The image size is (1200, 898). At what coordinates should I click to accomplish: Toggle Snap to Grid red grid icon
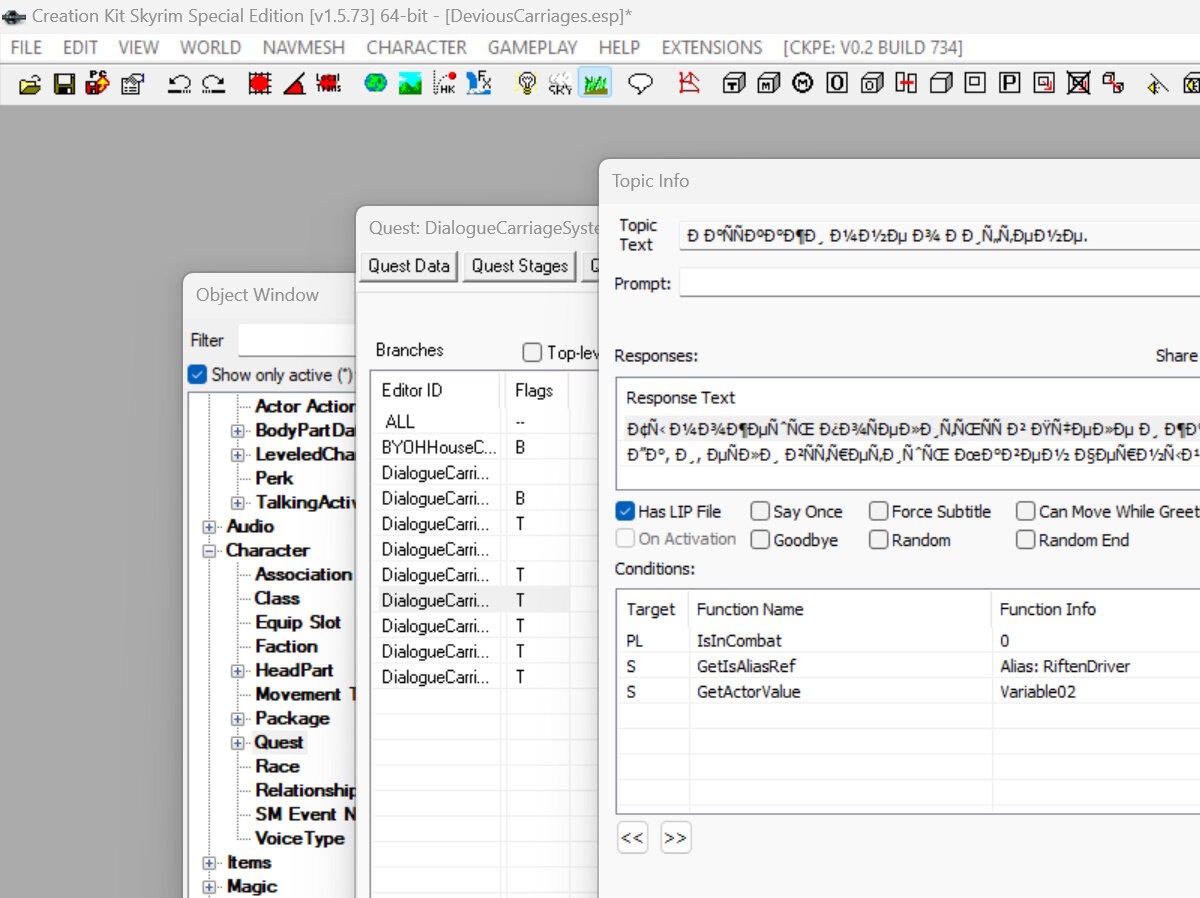(260, 84)
